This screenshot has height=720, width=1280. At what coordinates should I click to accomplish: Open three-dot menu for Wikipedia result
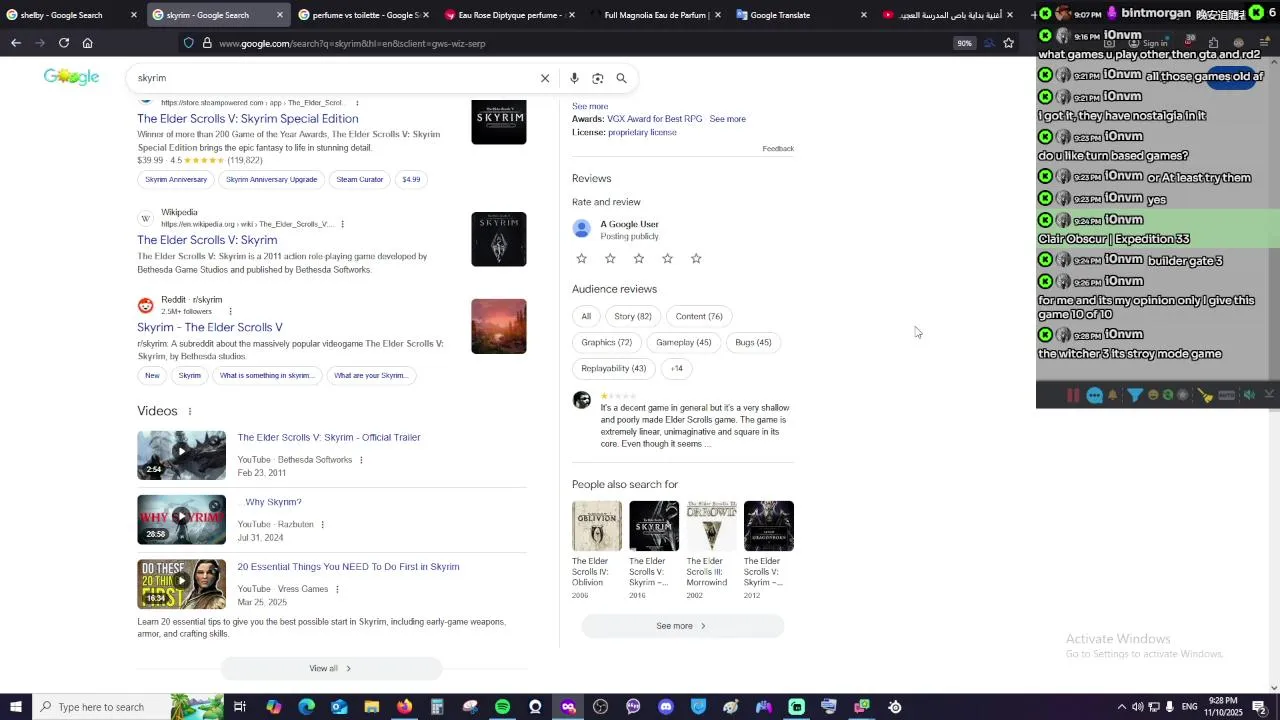click(342, 224)
